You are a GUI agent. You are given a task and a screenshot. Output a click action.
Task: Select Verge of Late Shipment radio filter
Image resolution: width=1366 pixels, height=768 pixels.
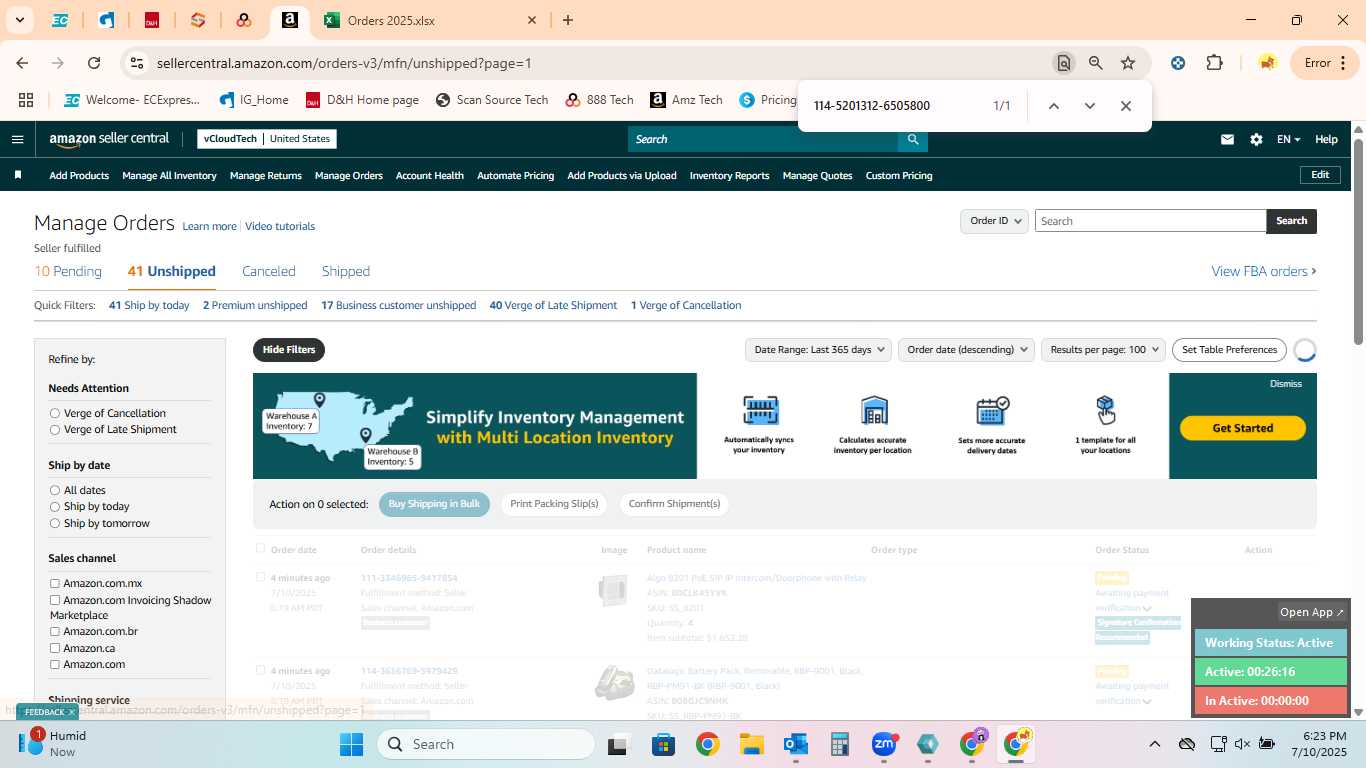point(55,429)
